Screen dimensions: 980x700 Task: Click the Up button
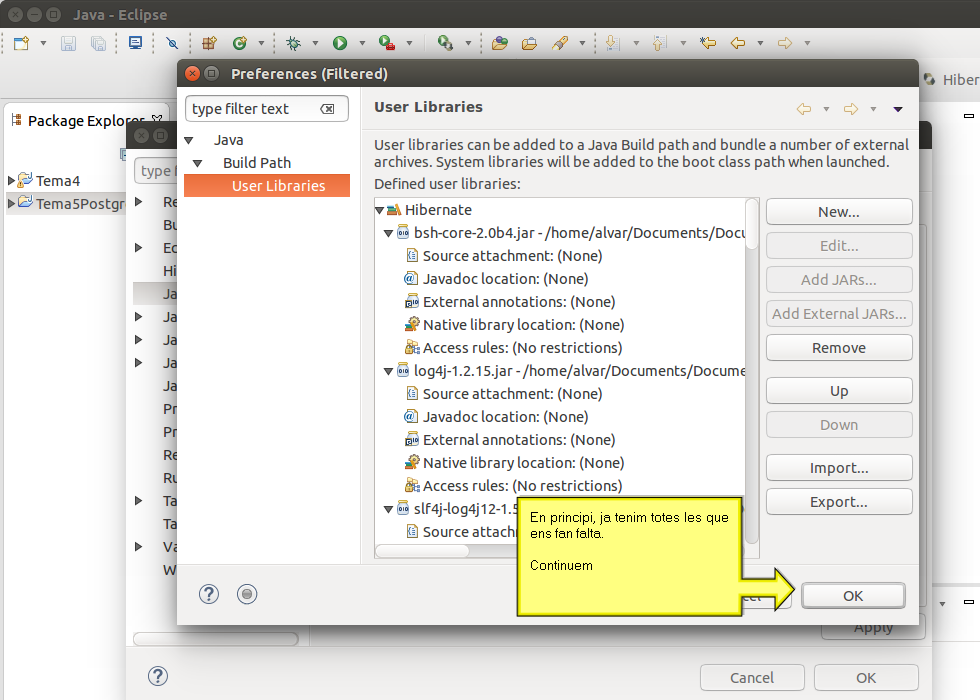click(x=839, y=391)
